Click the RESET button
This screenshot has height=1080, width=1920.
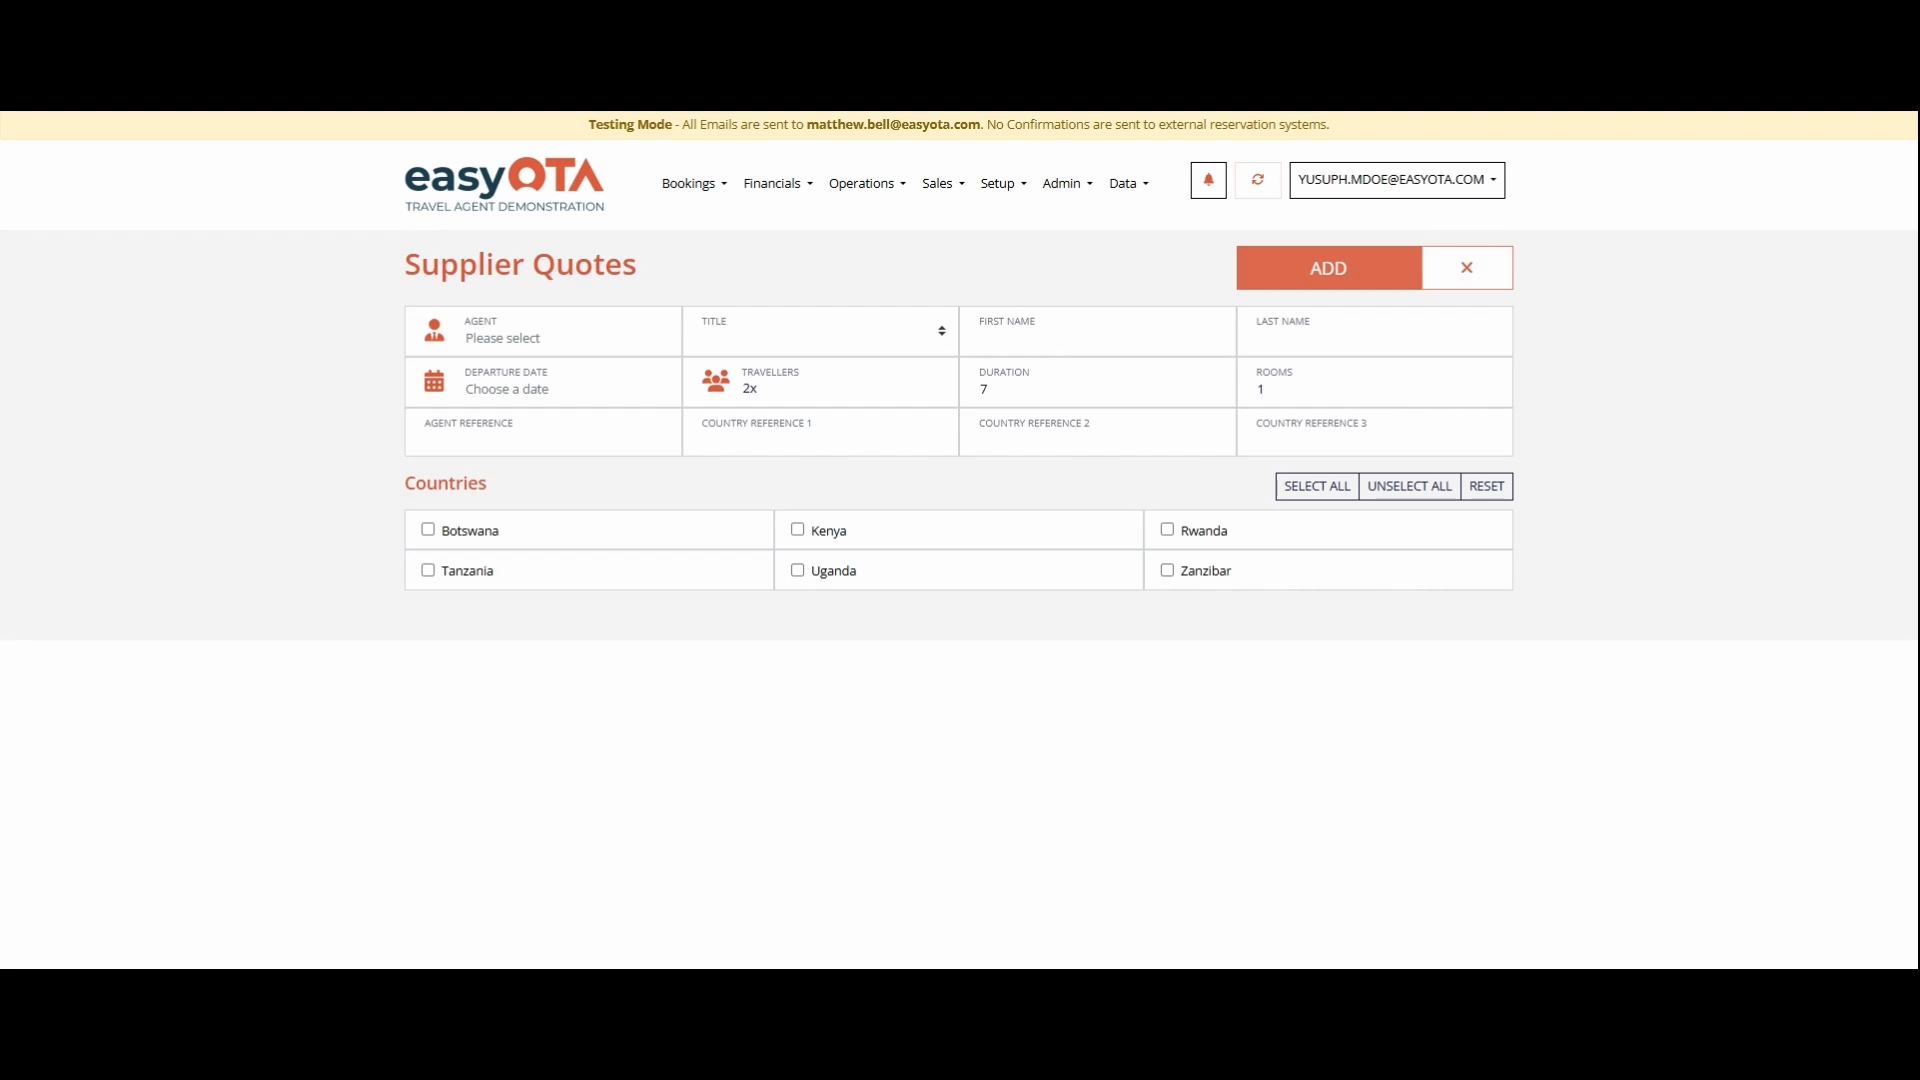pyautogui.click(x=1486, y=486)
